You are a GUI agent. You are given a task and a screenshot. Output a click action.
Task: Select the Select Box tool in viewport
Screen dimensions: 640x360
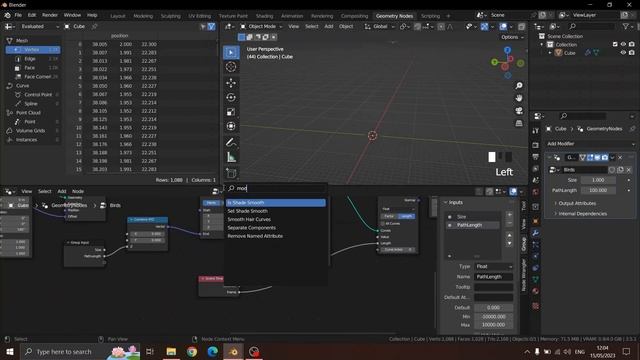coord(231,53)
